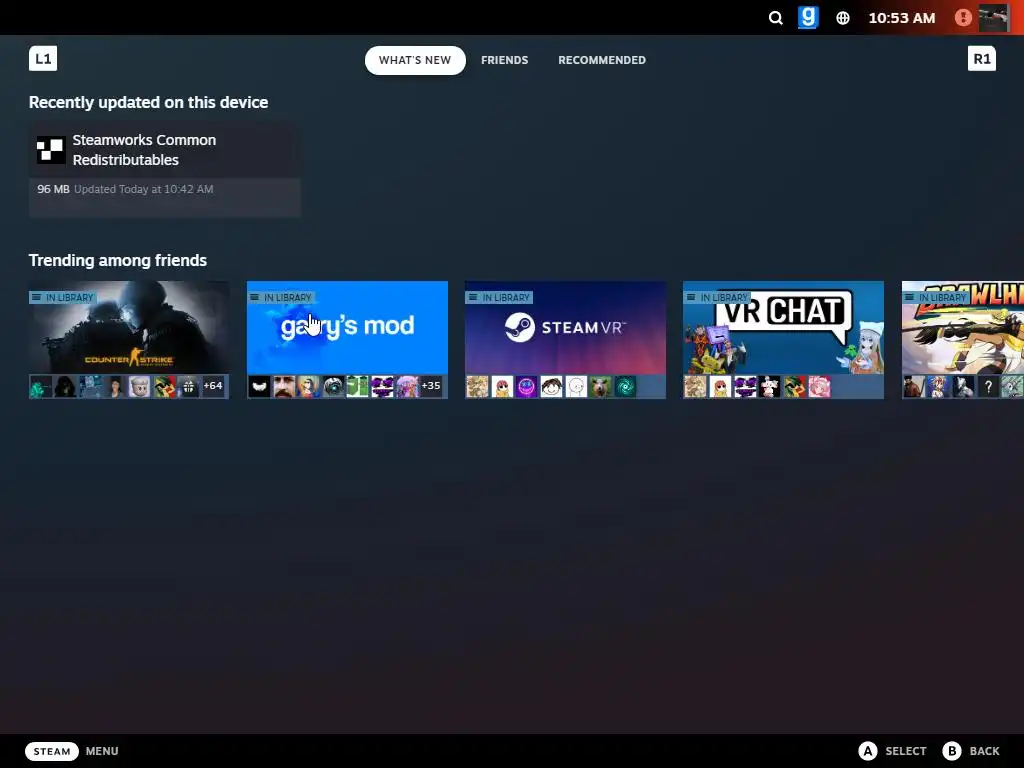Click the BACK label
Viewport: 1024px width, 768px height.
coord(984,751)
